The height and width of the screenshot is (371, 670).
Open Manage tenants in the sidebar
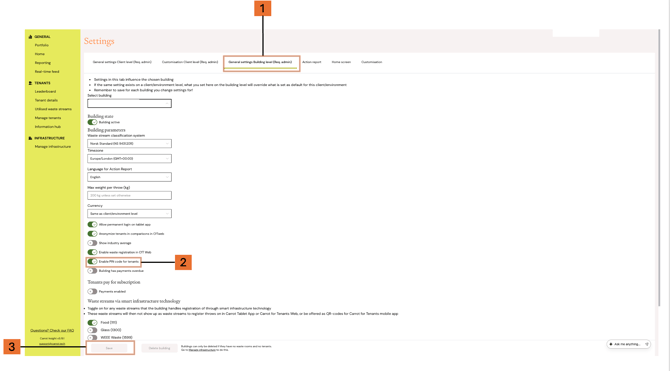pyautogui.click(x=48, y=118)
